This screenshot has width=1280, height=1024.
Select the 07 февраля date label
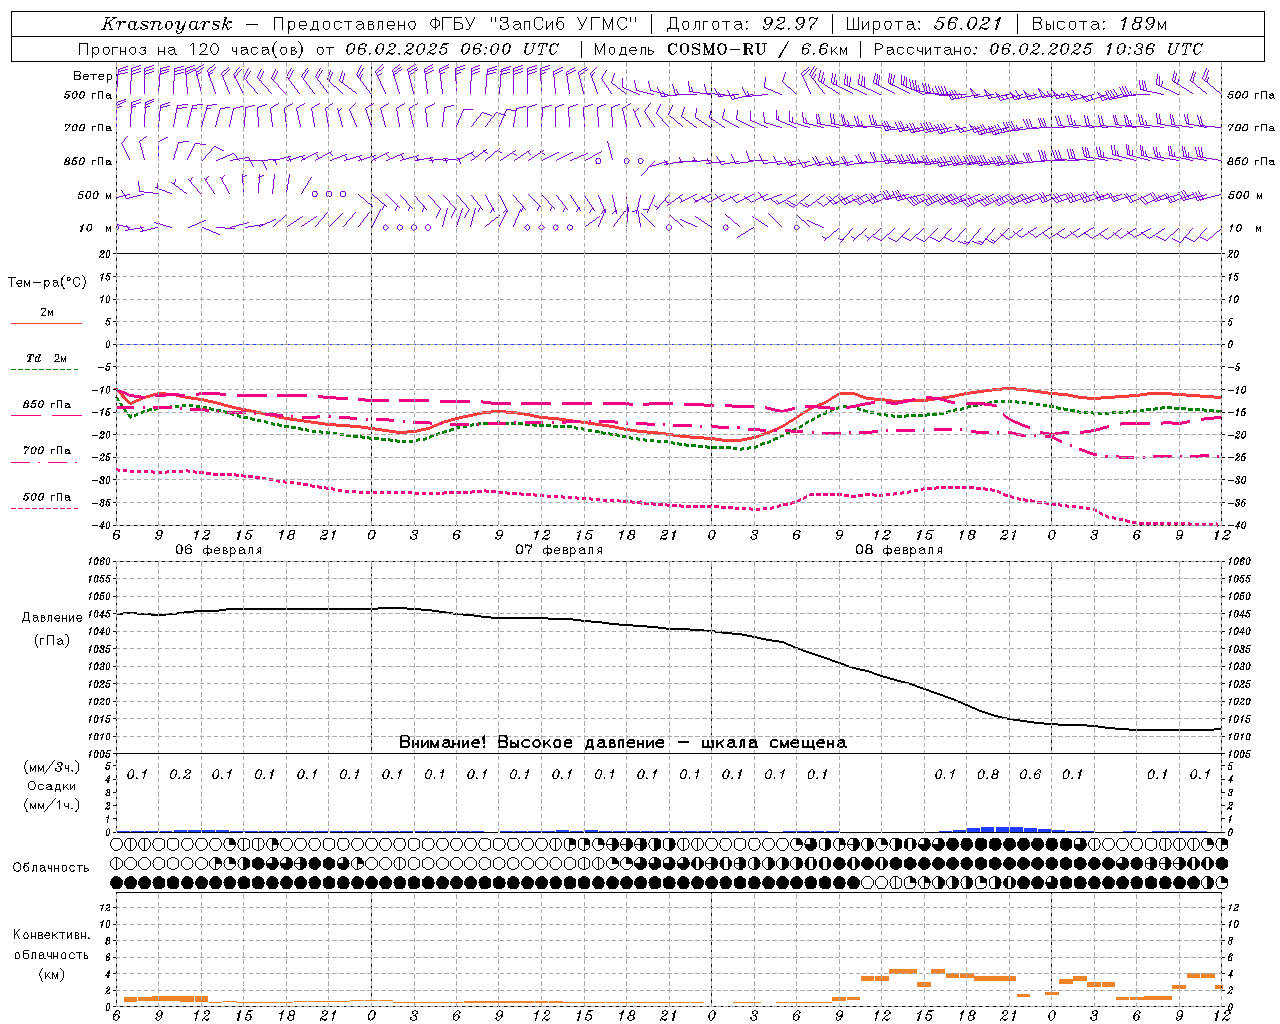tap(559, 550)
